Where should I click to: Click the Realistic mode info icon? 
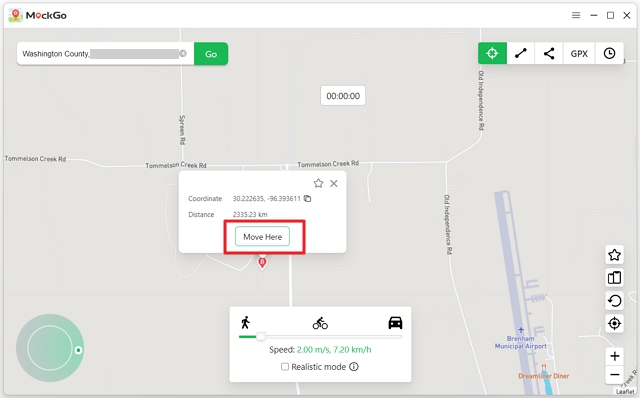(x=354, y=367)
